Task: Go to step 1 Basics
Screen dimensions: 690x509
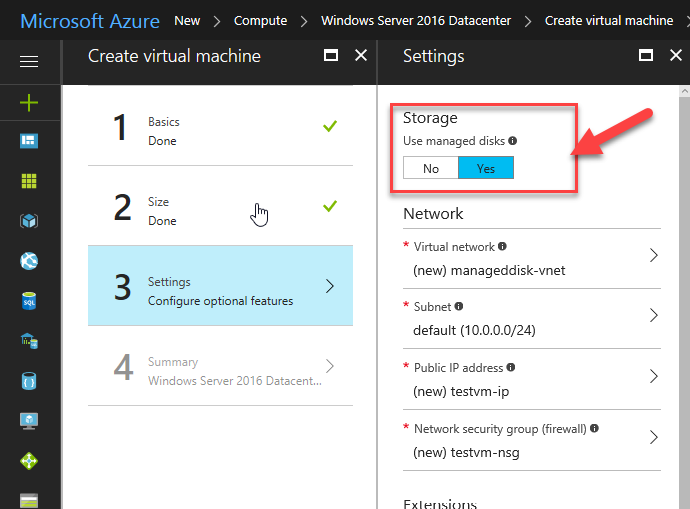Action: click(x=220, y=130)
